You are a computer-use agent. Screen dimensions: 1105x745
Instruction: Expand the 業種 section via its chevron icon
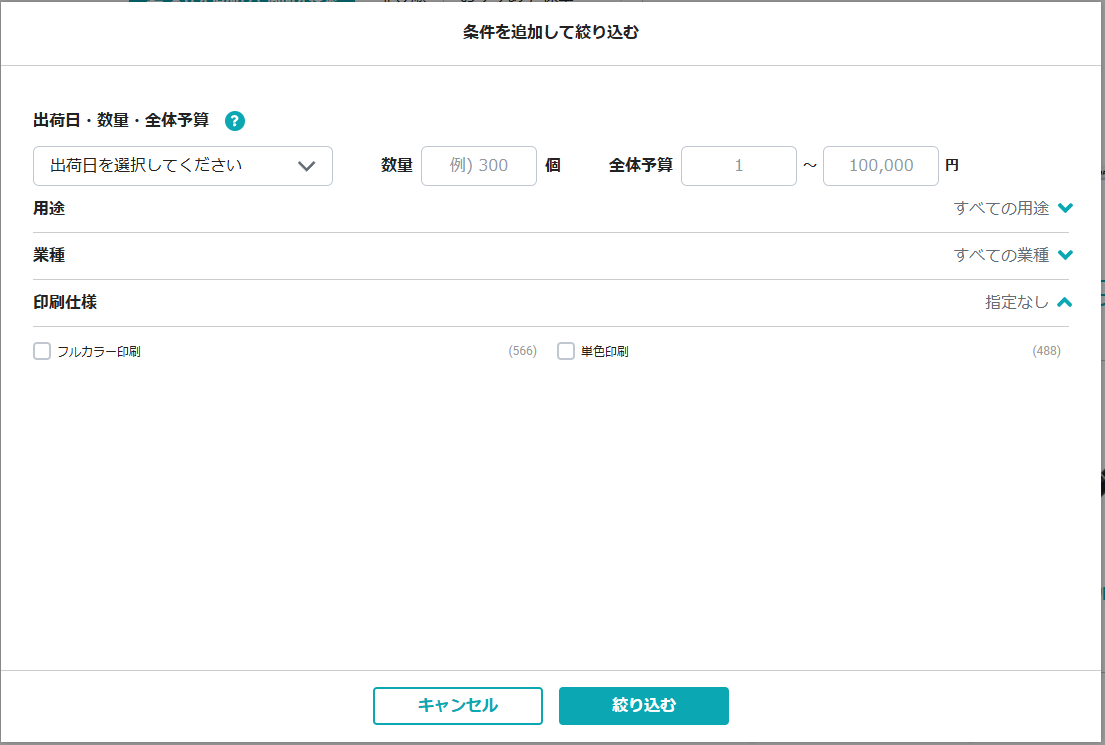tap(1065, 255)
